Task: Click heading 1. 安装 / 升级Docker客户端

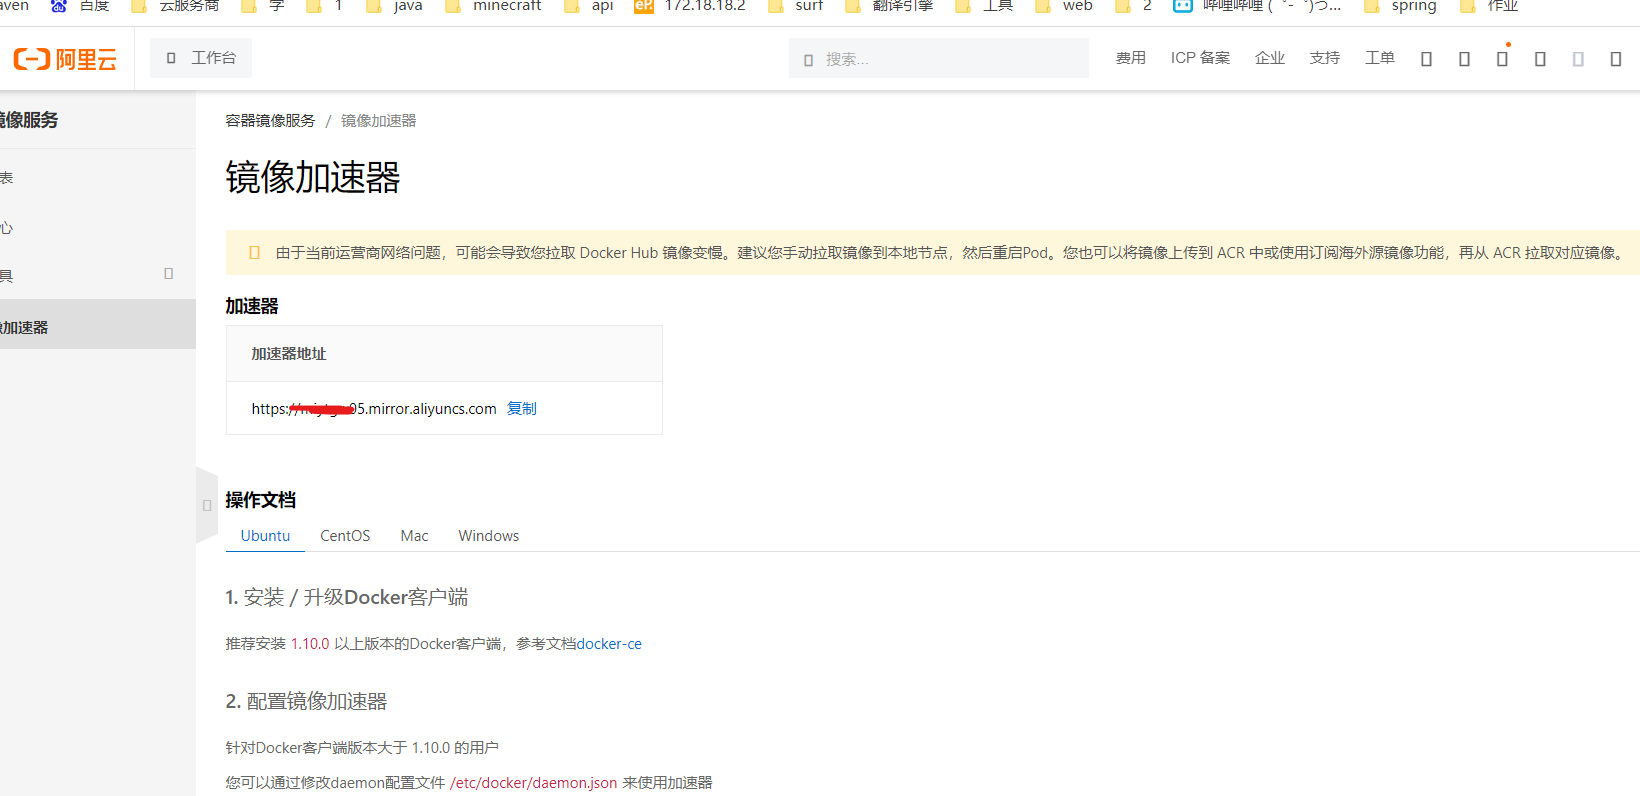Action: coord(347,597)
